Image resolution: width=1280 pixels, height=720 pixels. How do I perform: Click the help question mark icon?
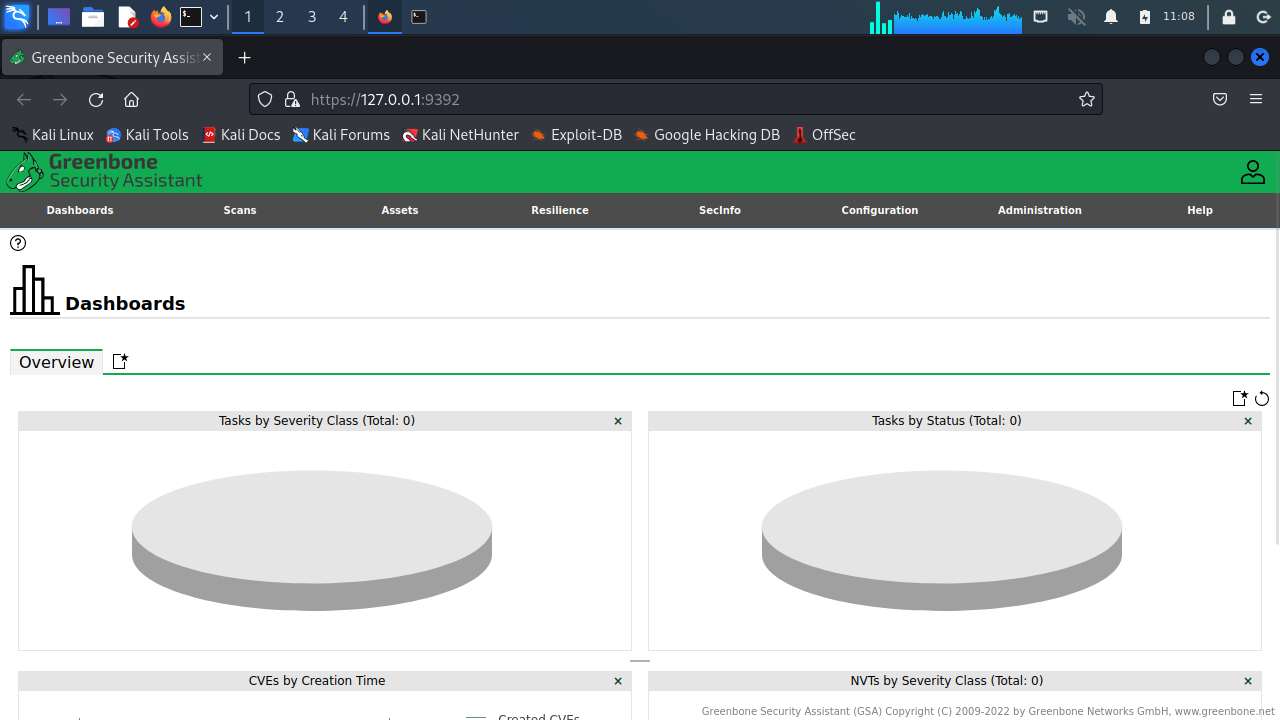pos(18,243)
